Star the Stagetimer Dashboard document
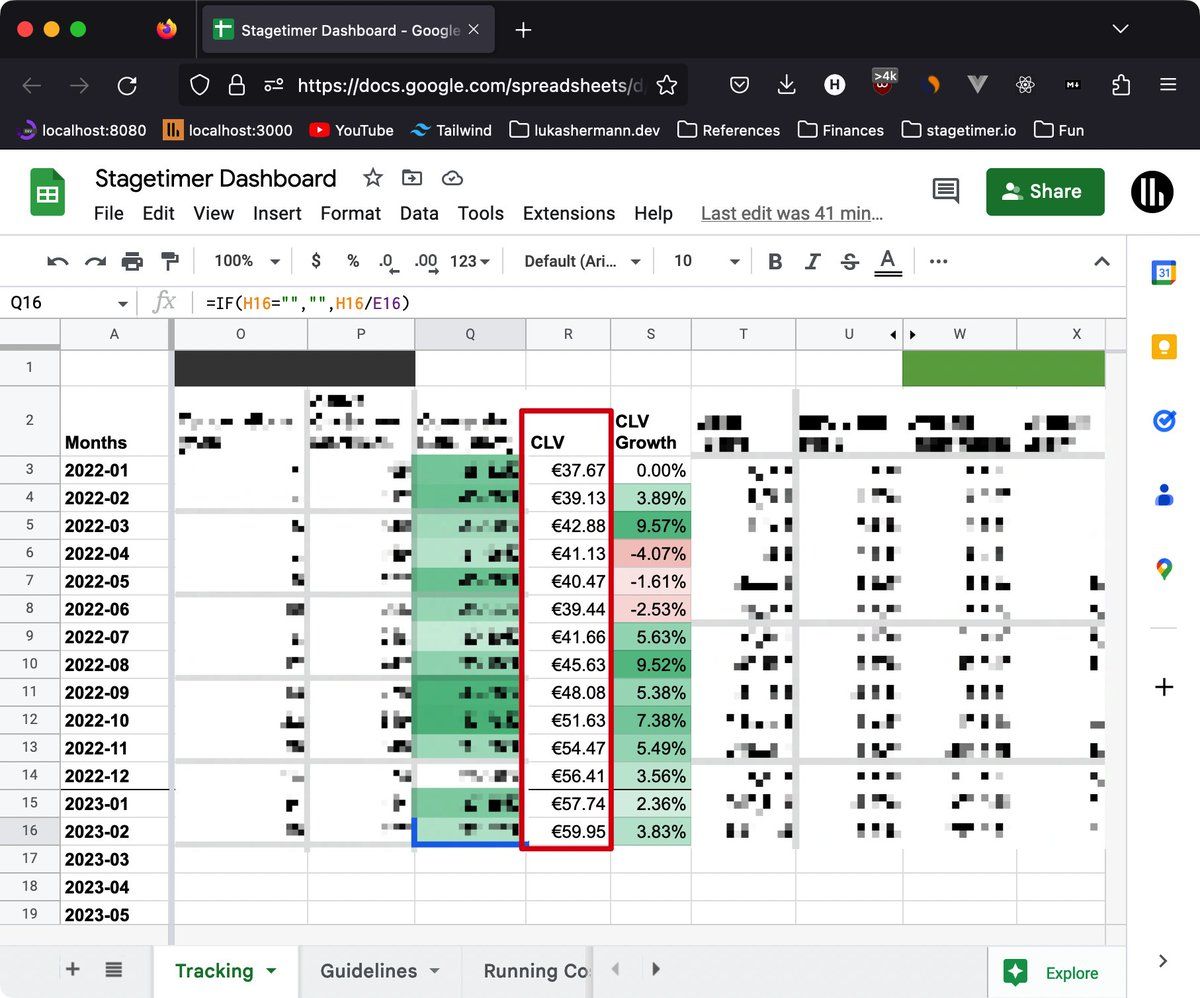Screen dimensions: 1200x998 point(373,178)
